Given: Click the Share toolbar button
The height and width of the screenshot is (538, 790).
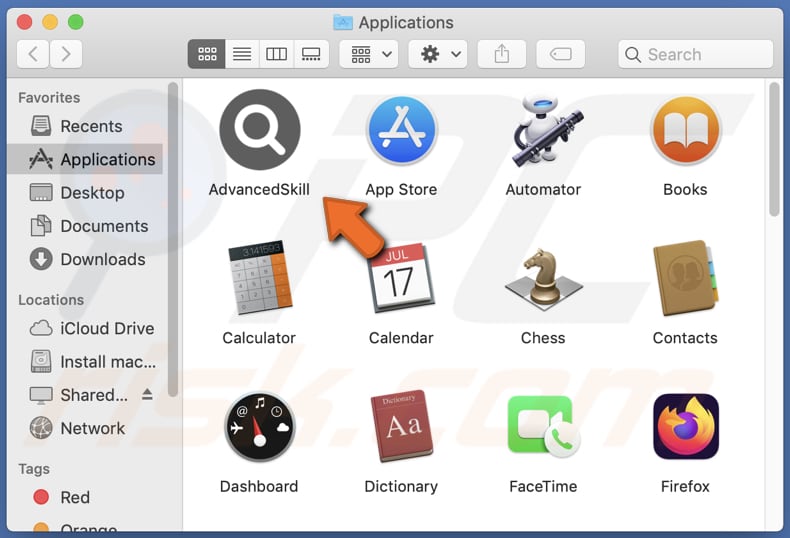Looking at the screenshot, I should 502,54.
